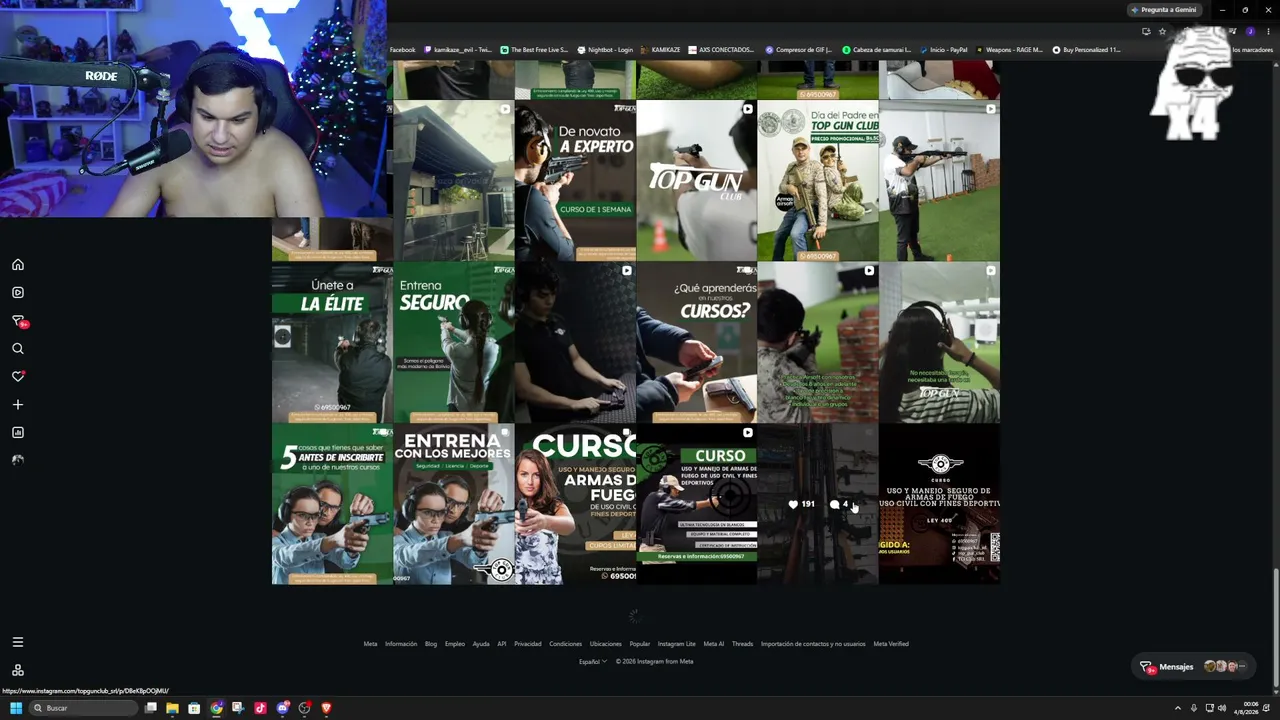This screenshot has height=720, width=1280.
Task: Open Brave browser from the taskbar
Action: pos(326,708)
